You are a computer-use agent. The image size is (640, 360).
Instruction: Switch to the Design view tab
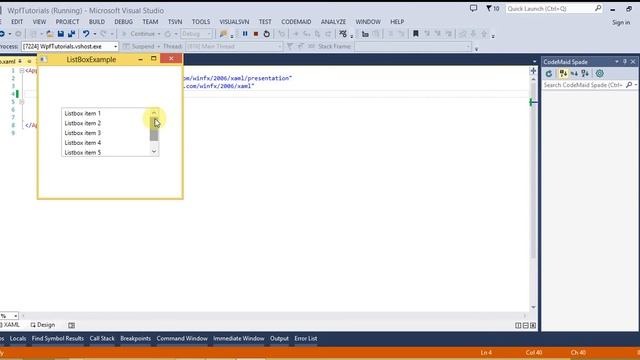click(x=43, y=325)
